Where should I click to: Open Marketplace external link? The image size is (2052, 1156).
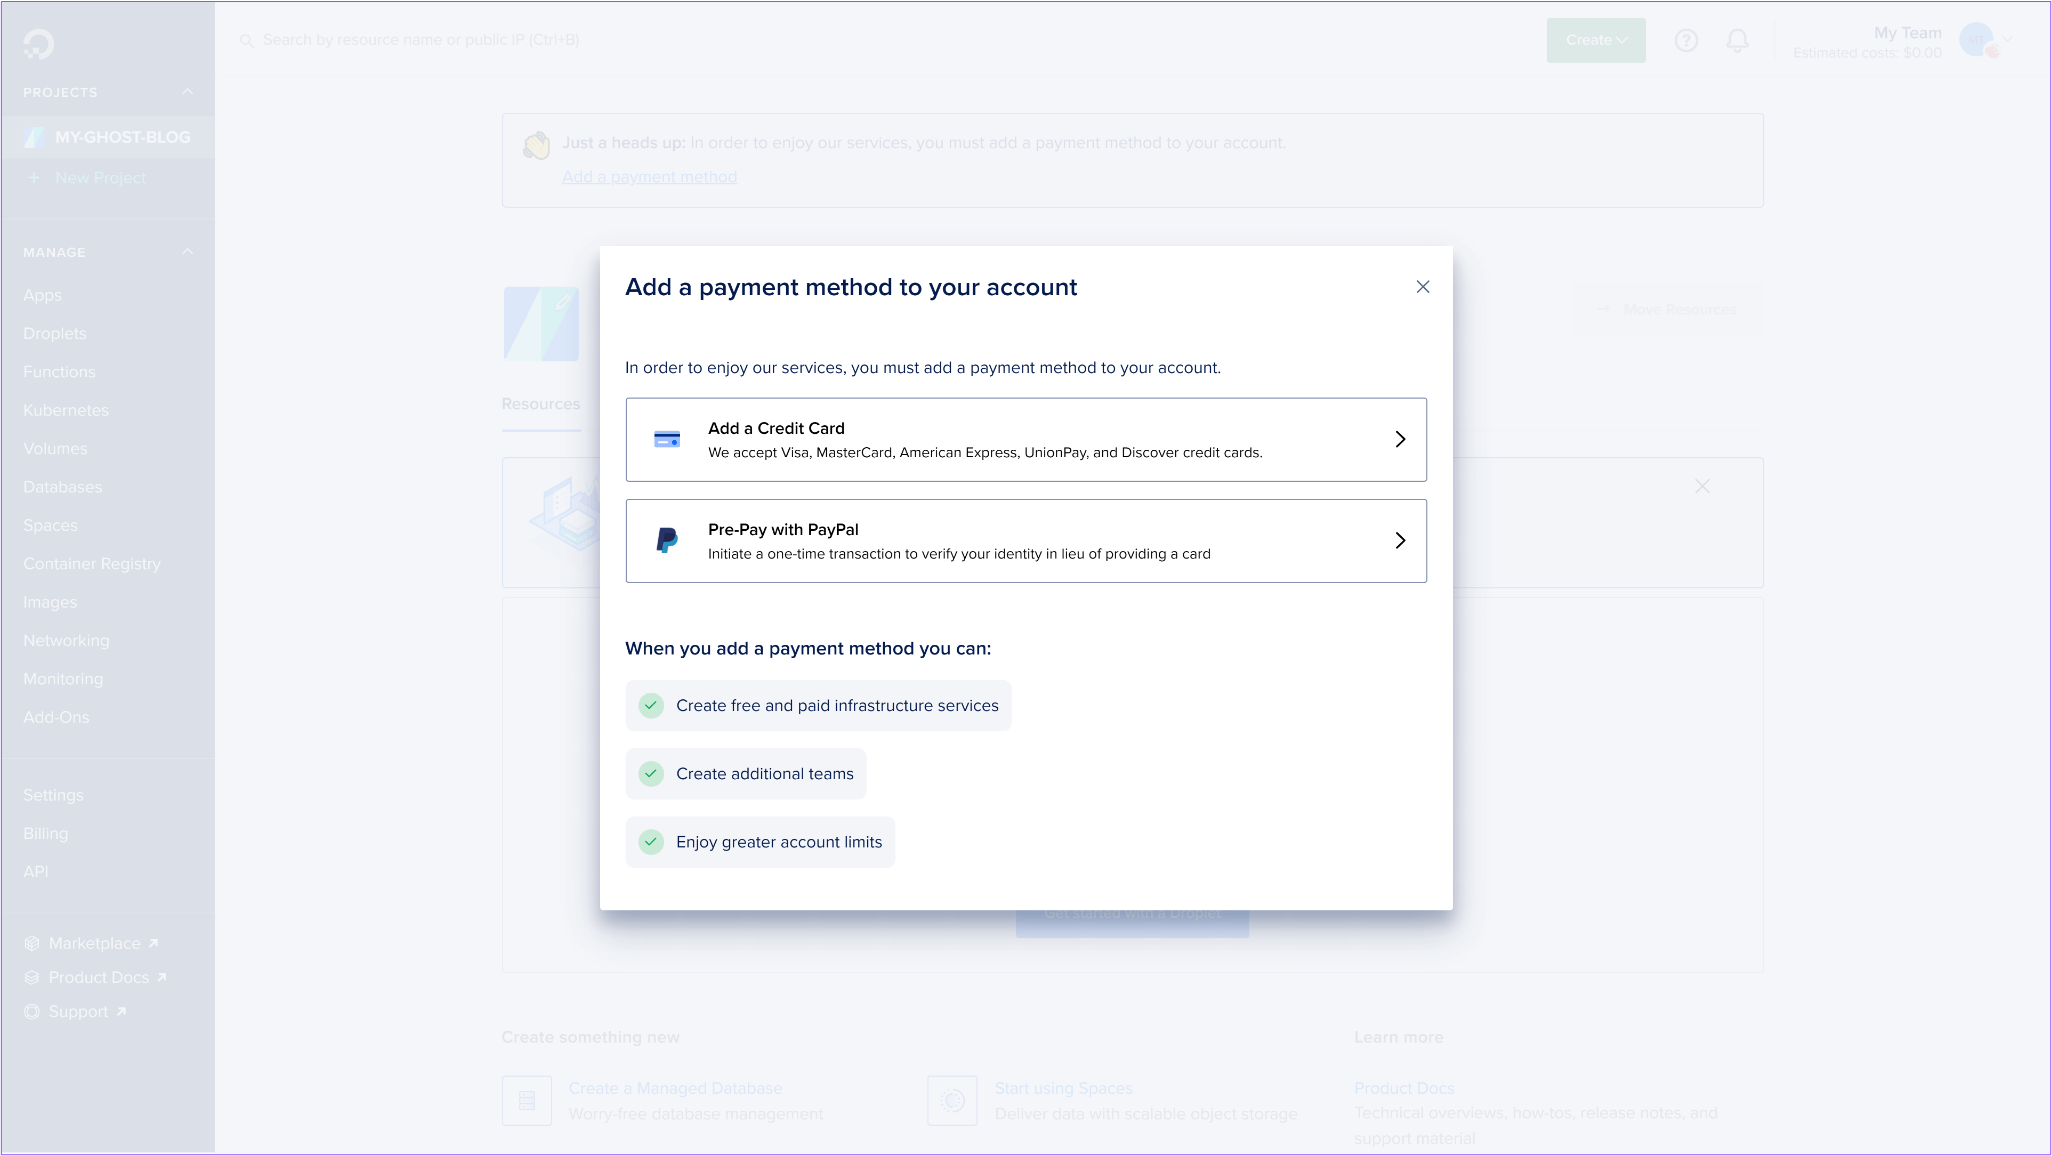pos(104,944)
